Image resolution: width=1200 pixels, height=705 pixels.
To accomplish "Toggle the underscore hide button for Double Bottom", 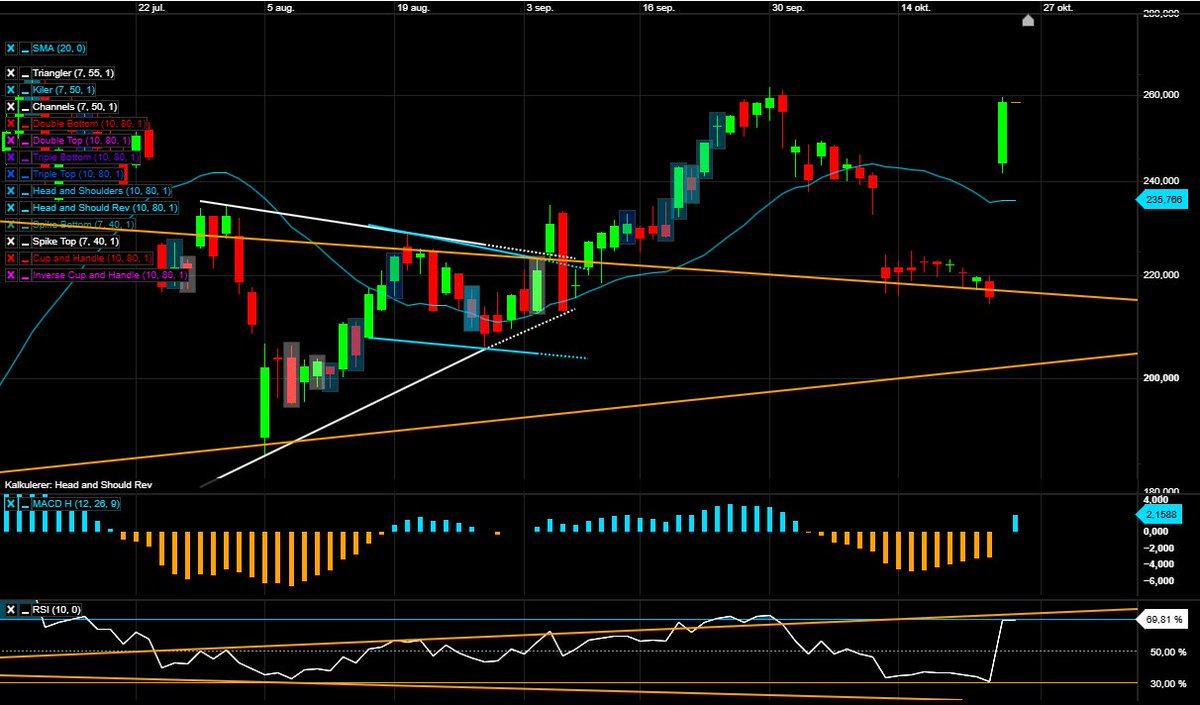I will [25, 124].
